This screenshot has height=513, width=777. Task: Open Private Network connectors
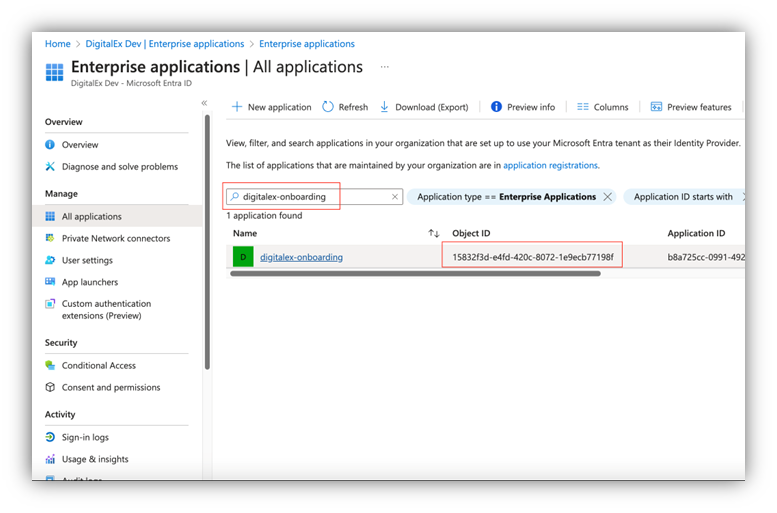[x=115, y=238]
